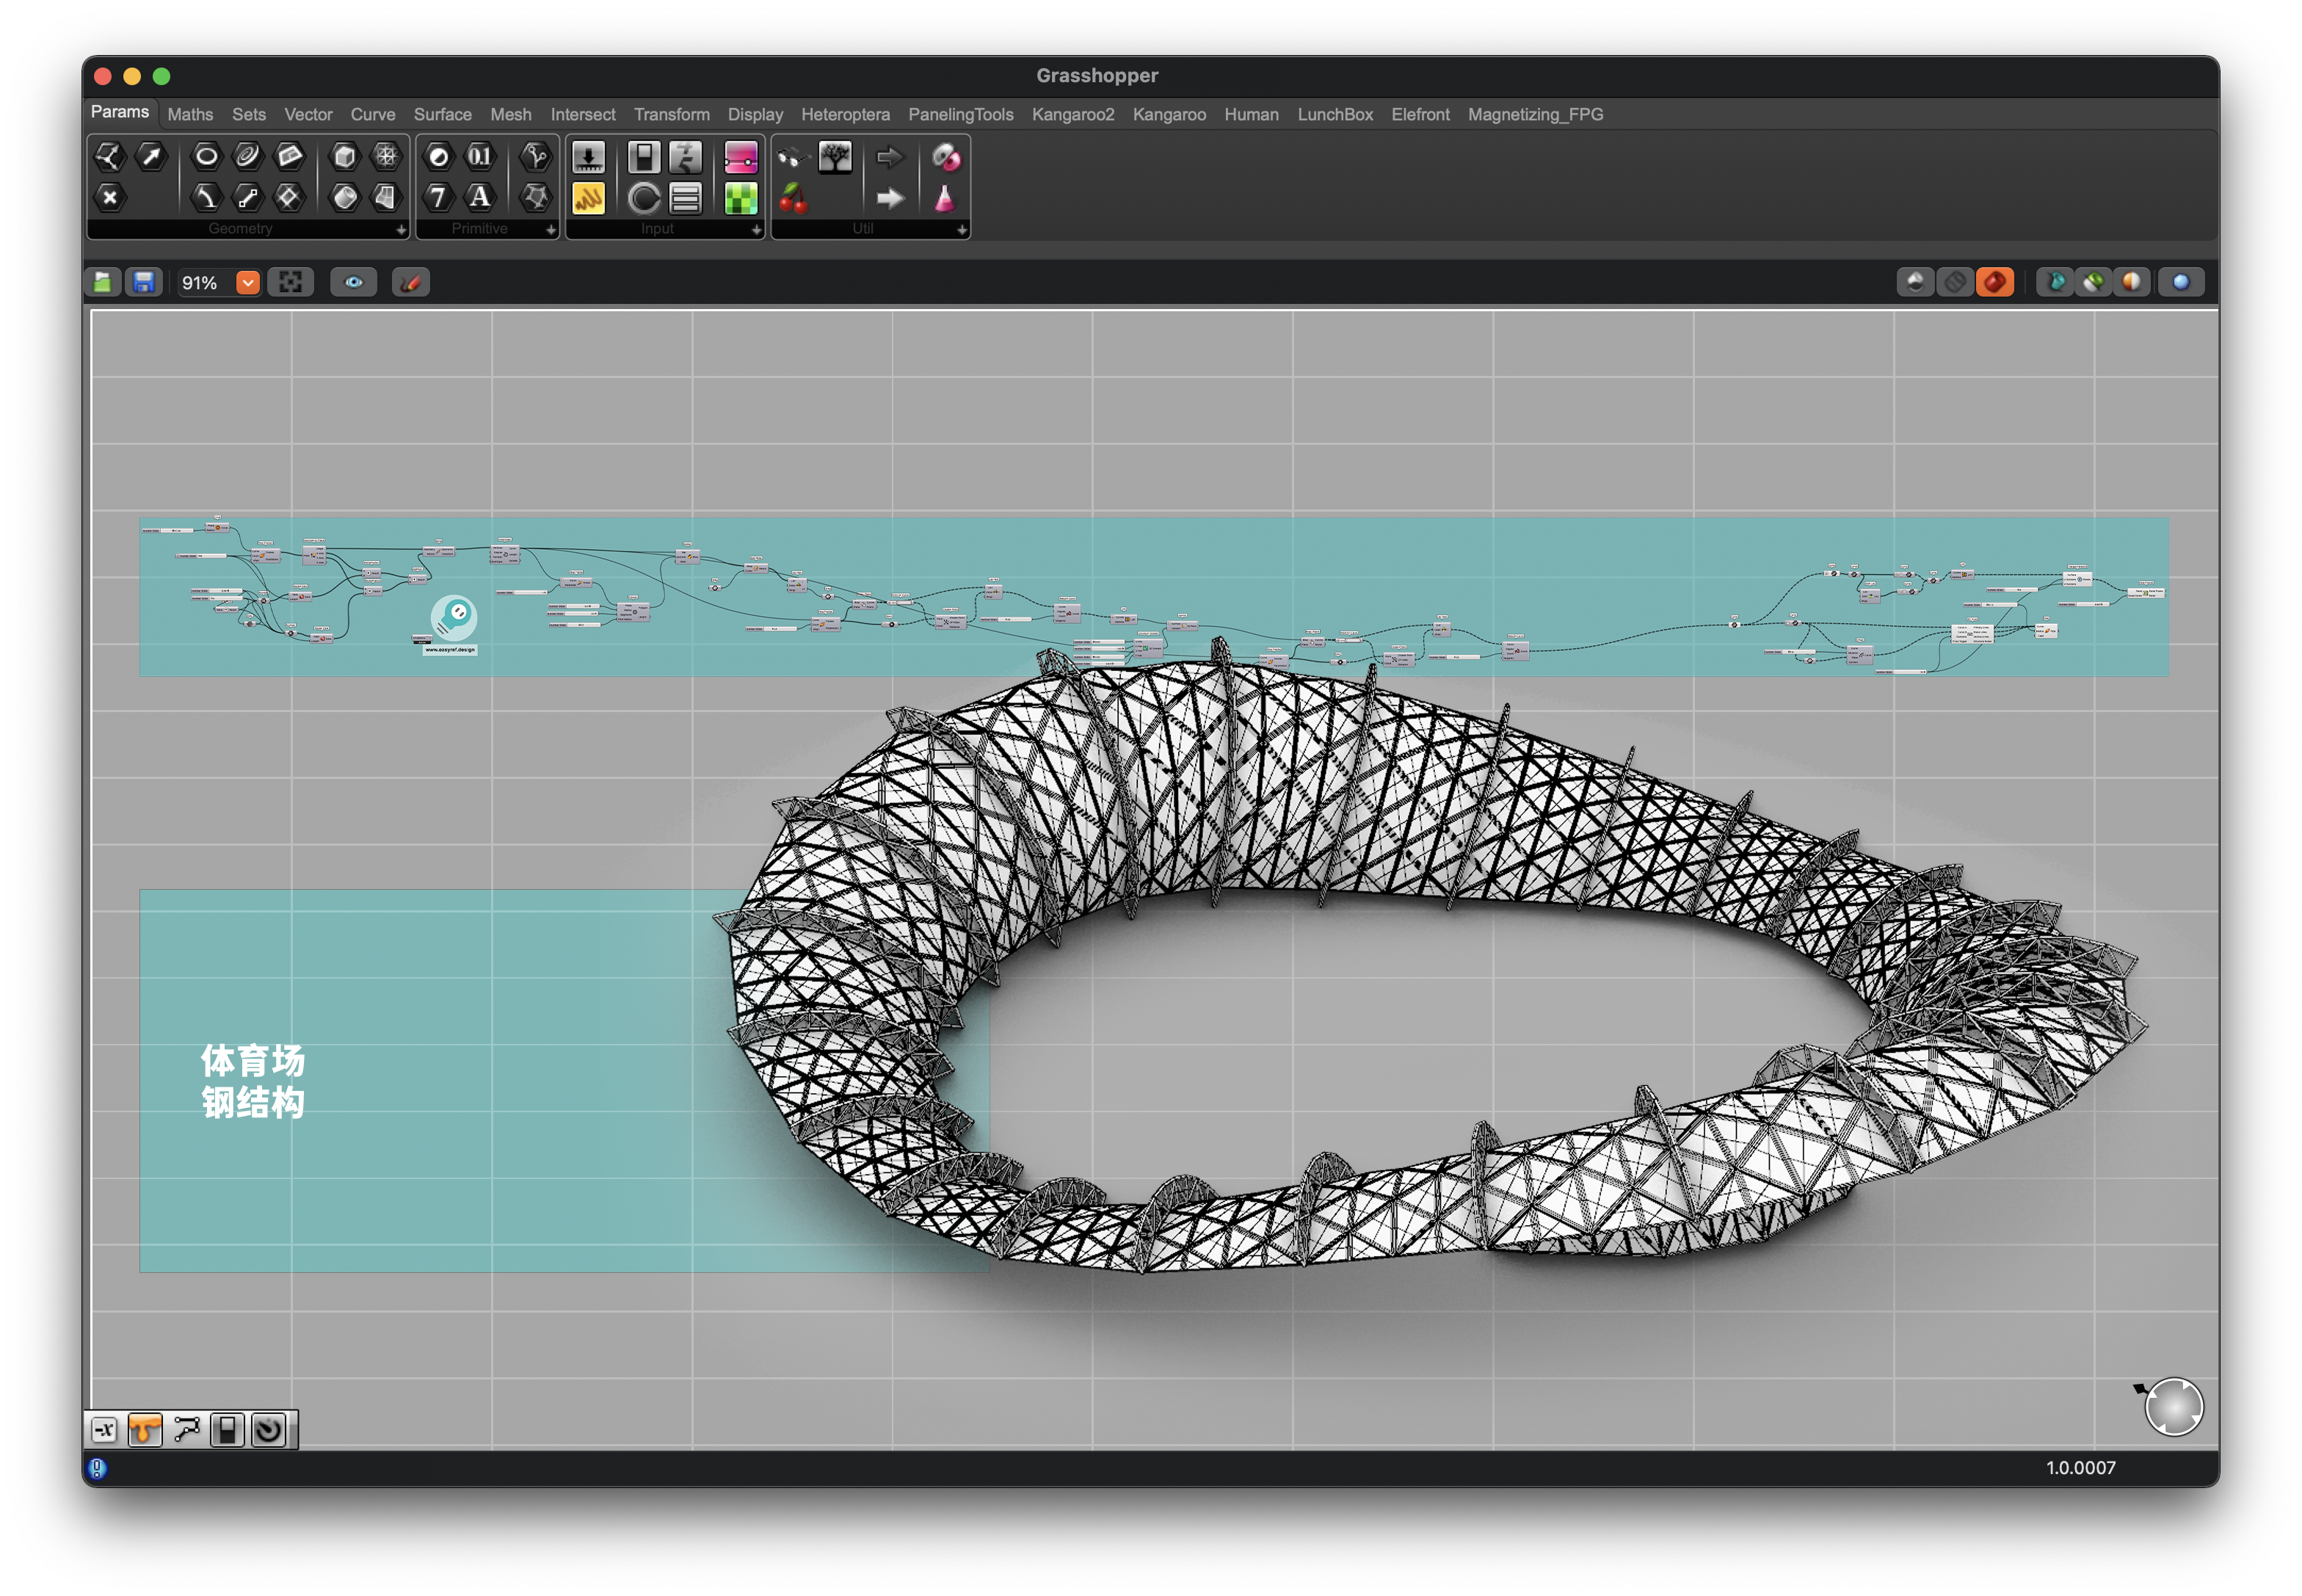The height and width of the screenshot is (1596, 2302).
Task: Expand the Input panel
Action: (x=756, y=230)
